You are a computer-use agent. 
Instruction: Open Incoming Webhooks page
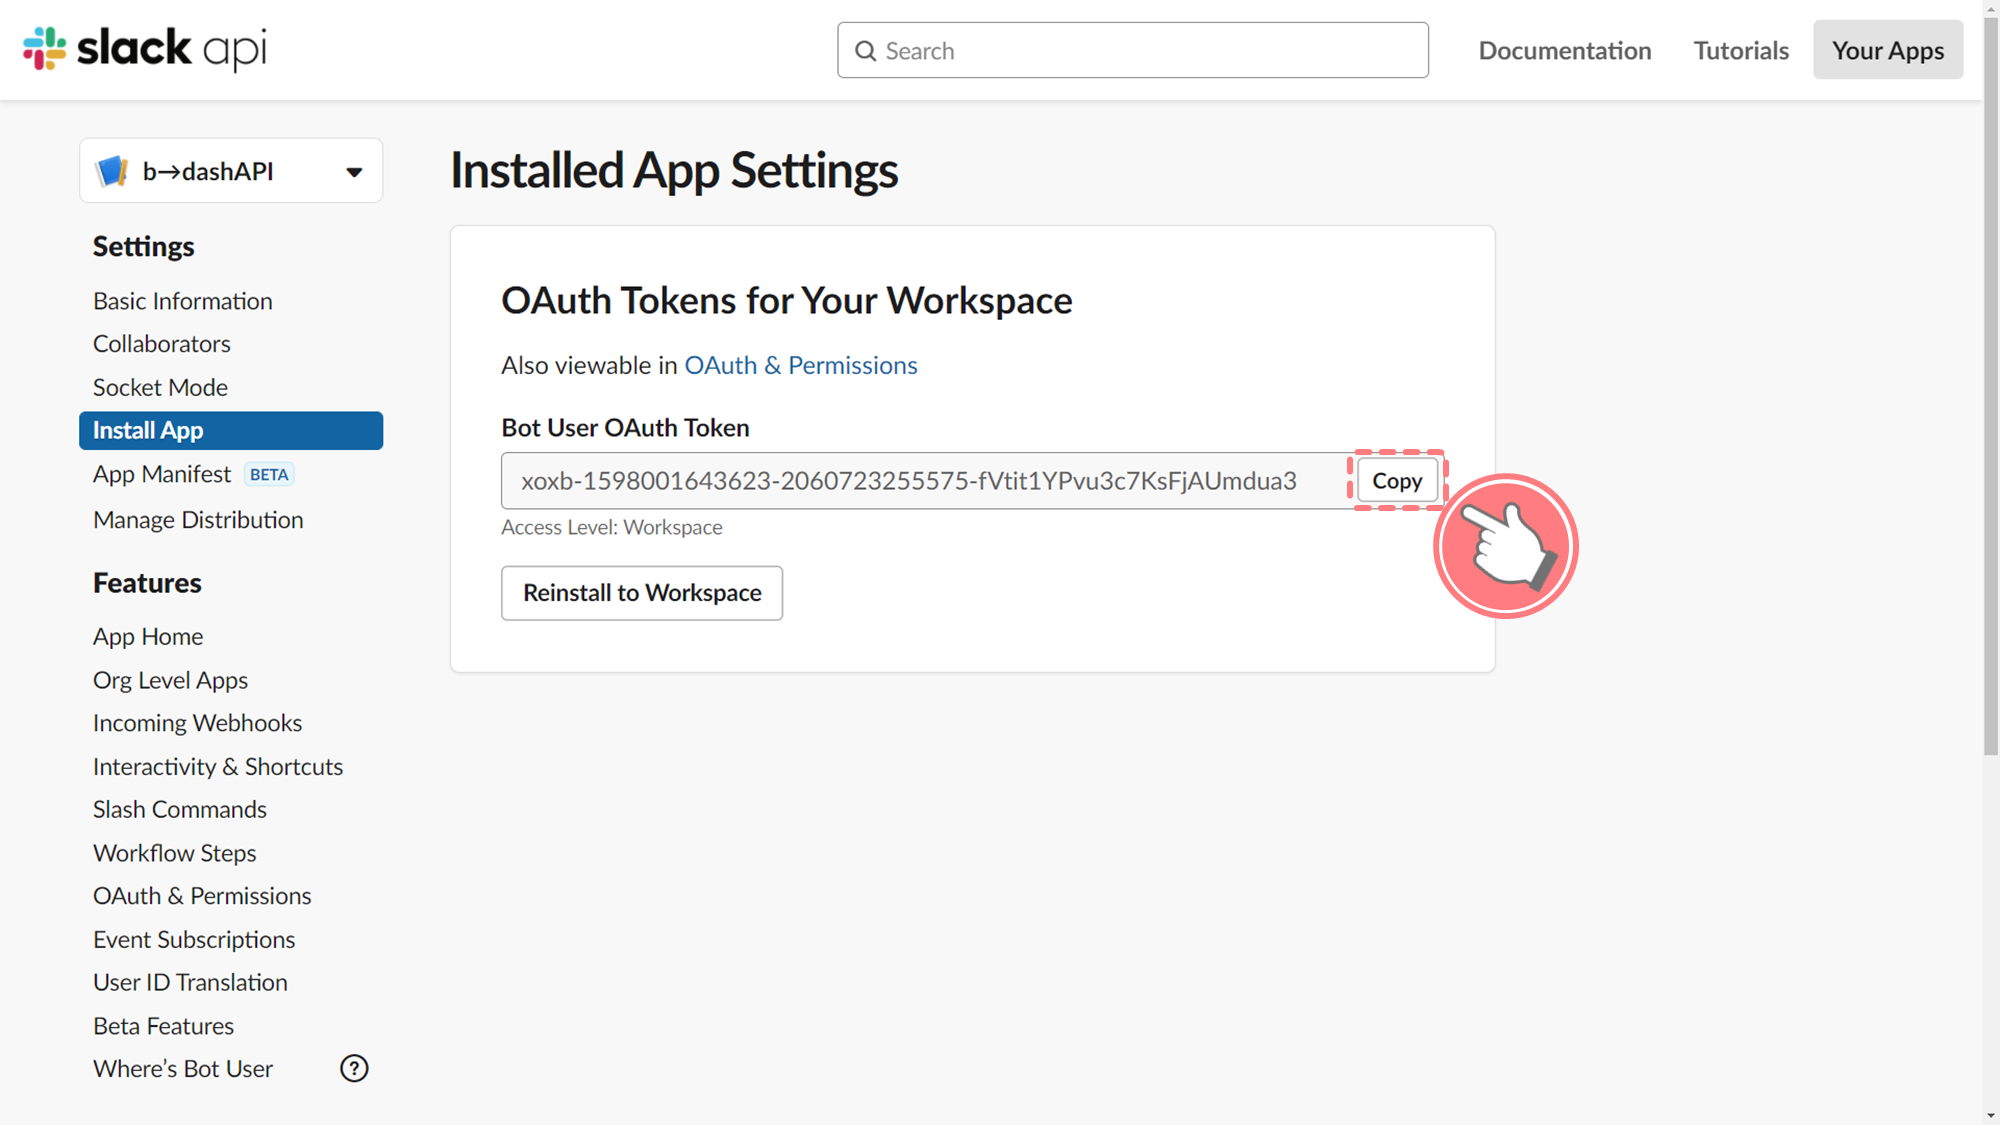[x=197, y=723]
